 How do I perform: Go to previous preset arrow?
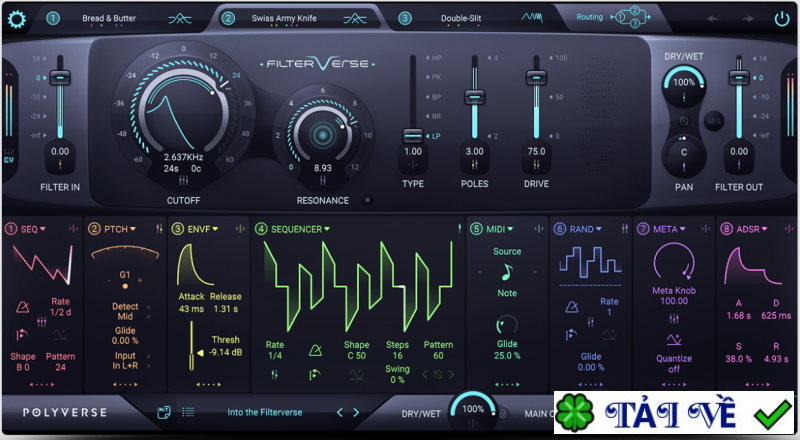tap(340, 412)
